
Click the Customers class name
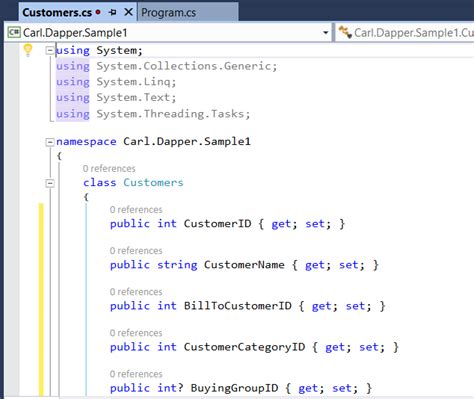point(153,182)
